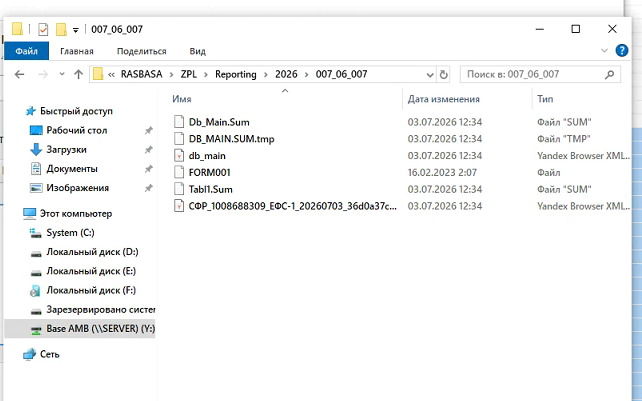Open the Файл menu tab
Viewport: 642px width, 401px height.
point(27,51)
